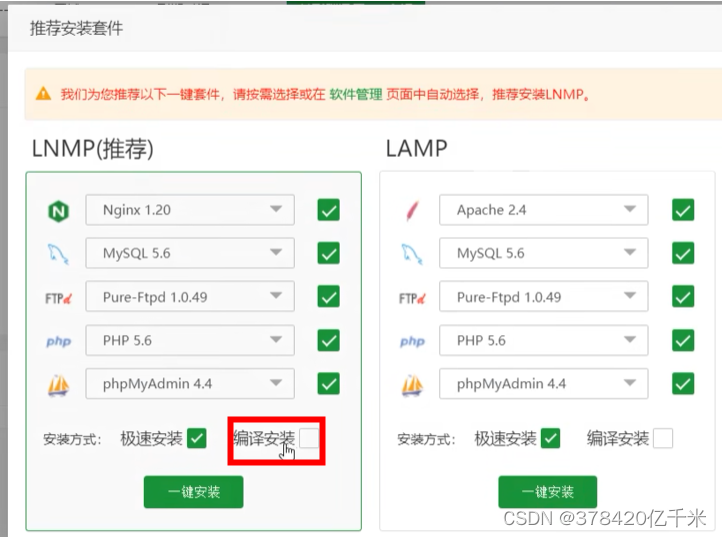Uncheck LAMP phpMyAdmin 4.4 checkbox
The image size is (722, 537).
click(x=683, y=384)
